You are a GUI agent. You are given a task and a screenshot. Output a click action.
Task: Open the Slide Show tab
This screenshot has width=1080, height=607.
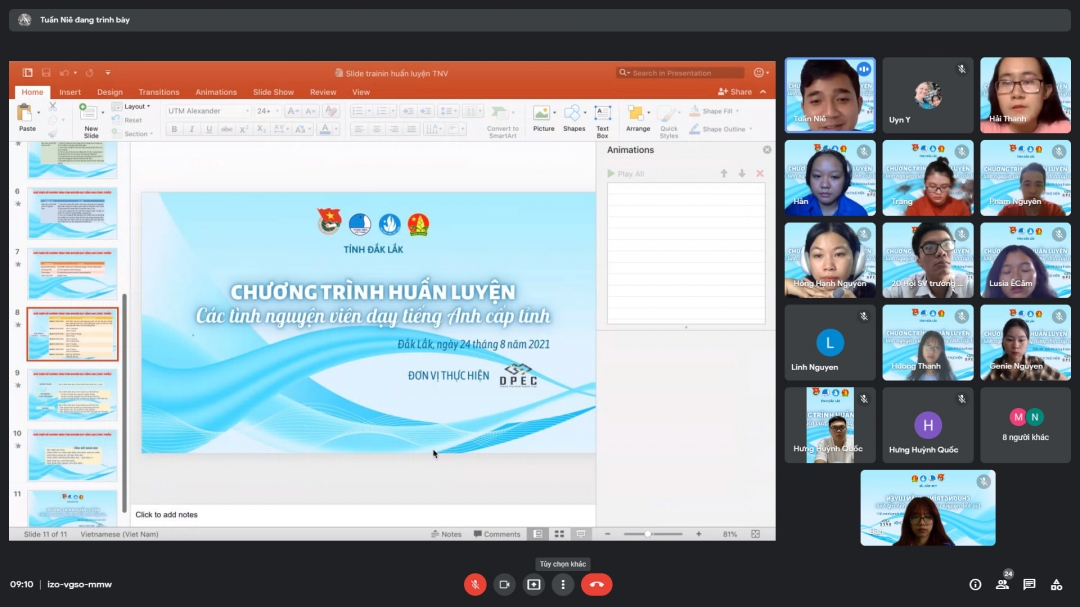pyautogui.click(x=273, y=92)
